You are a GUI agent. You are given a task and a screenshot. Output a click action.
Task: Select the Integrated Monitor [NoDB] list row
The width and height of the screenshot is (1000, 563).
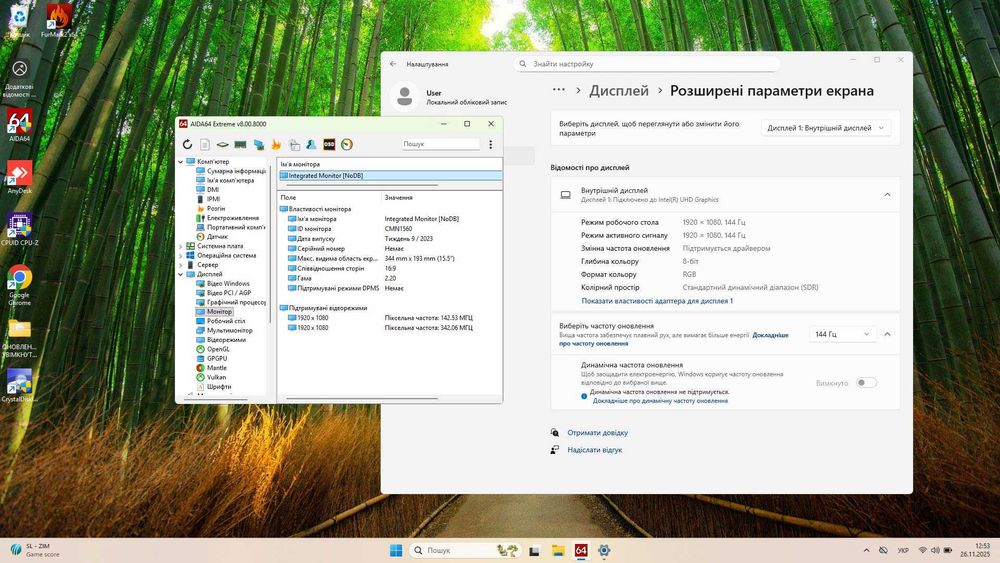[390, 175]
